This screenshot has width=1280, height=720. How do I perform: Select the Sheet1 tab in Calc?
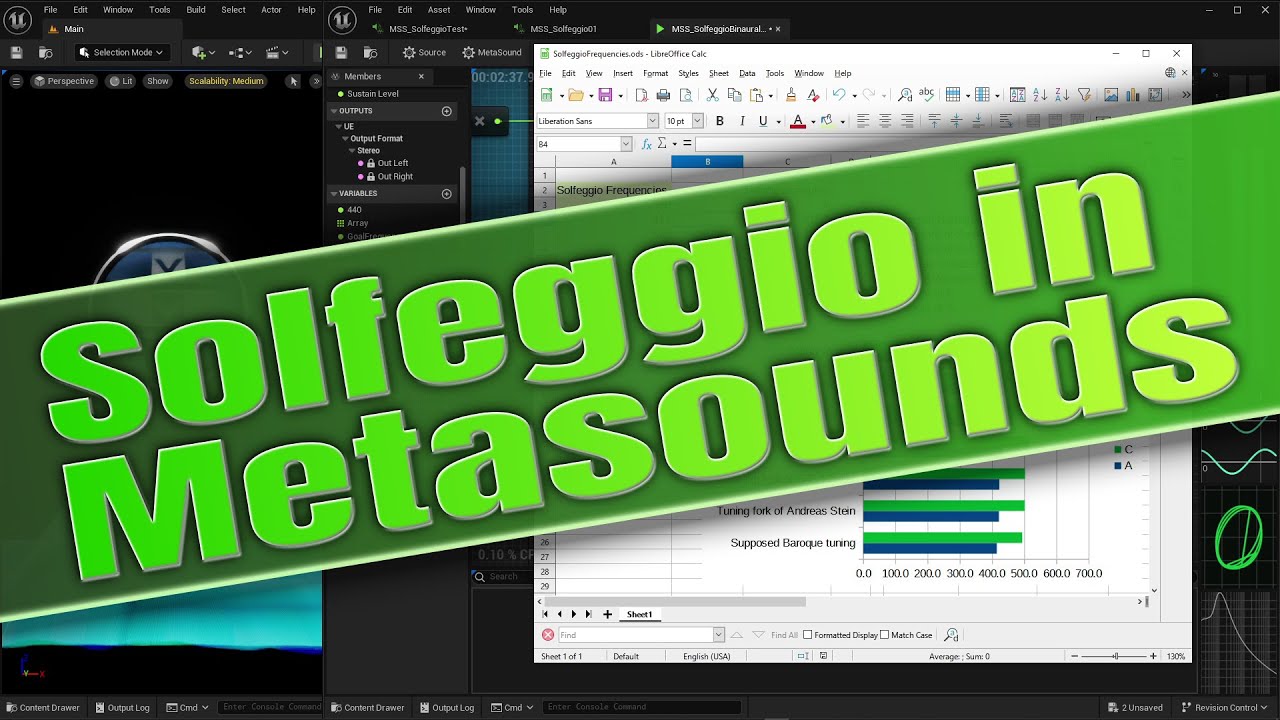[x=639, y=614]
